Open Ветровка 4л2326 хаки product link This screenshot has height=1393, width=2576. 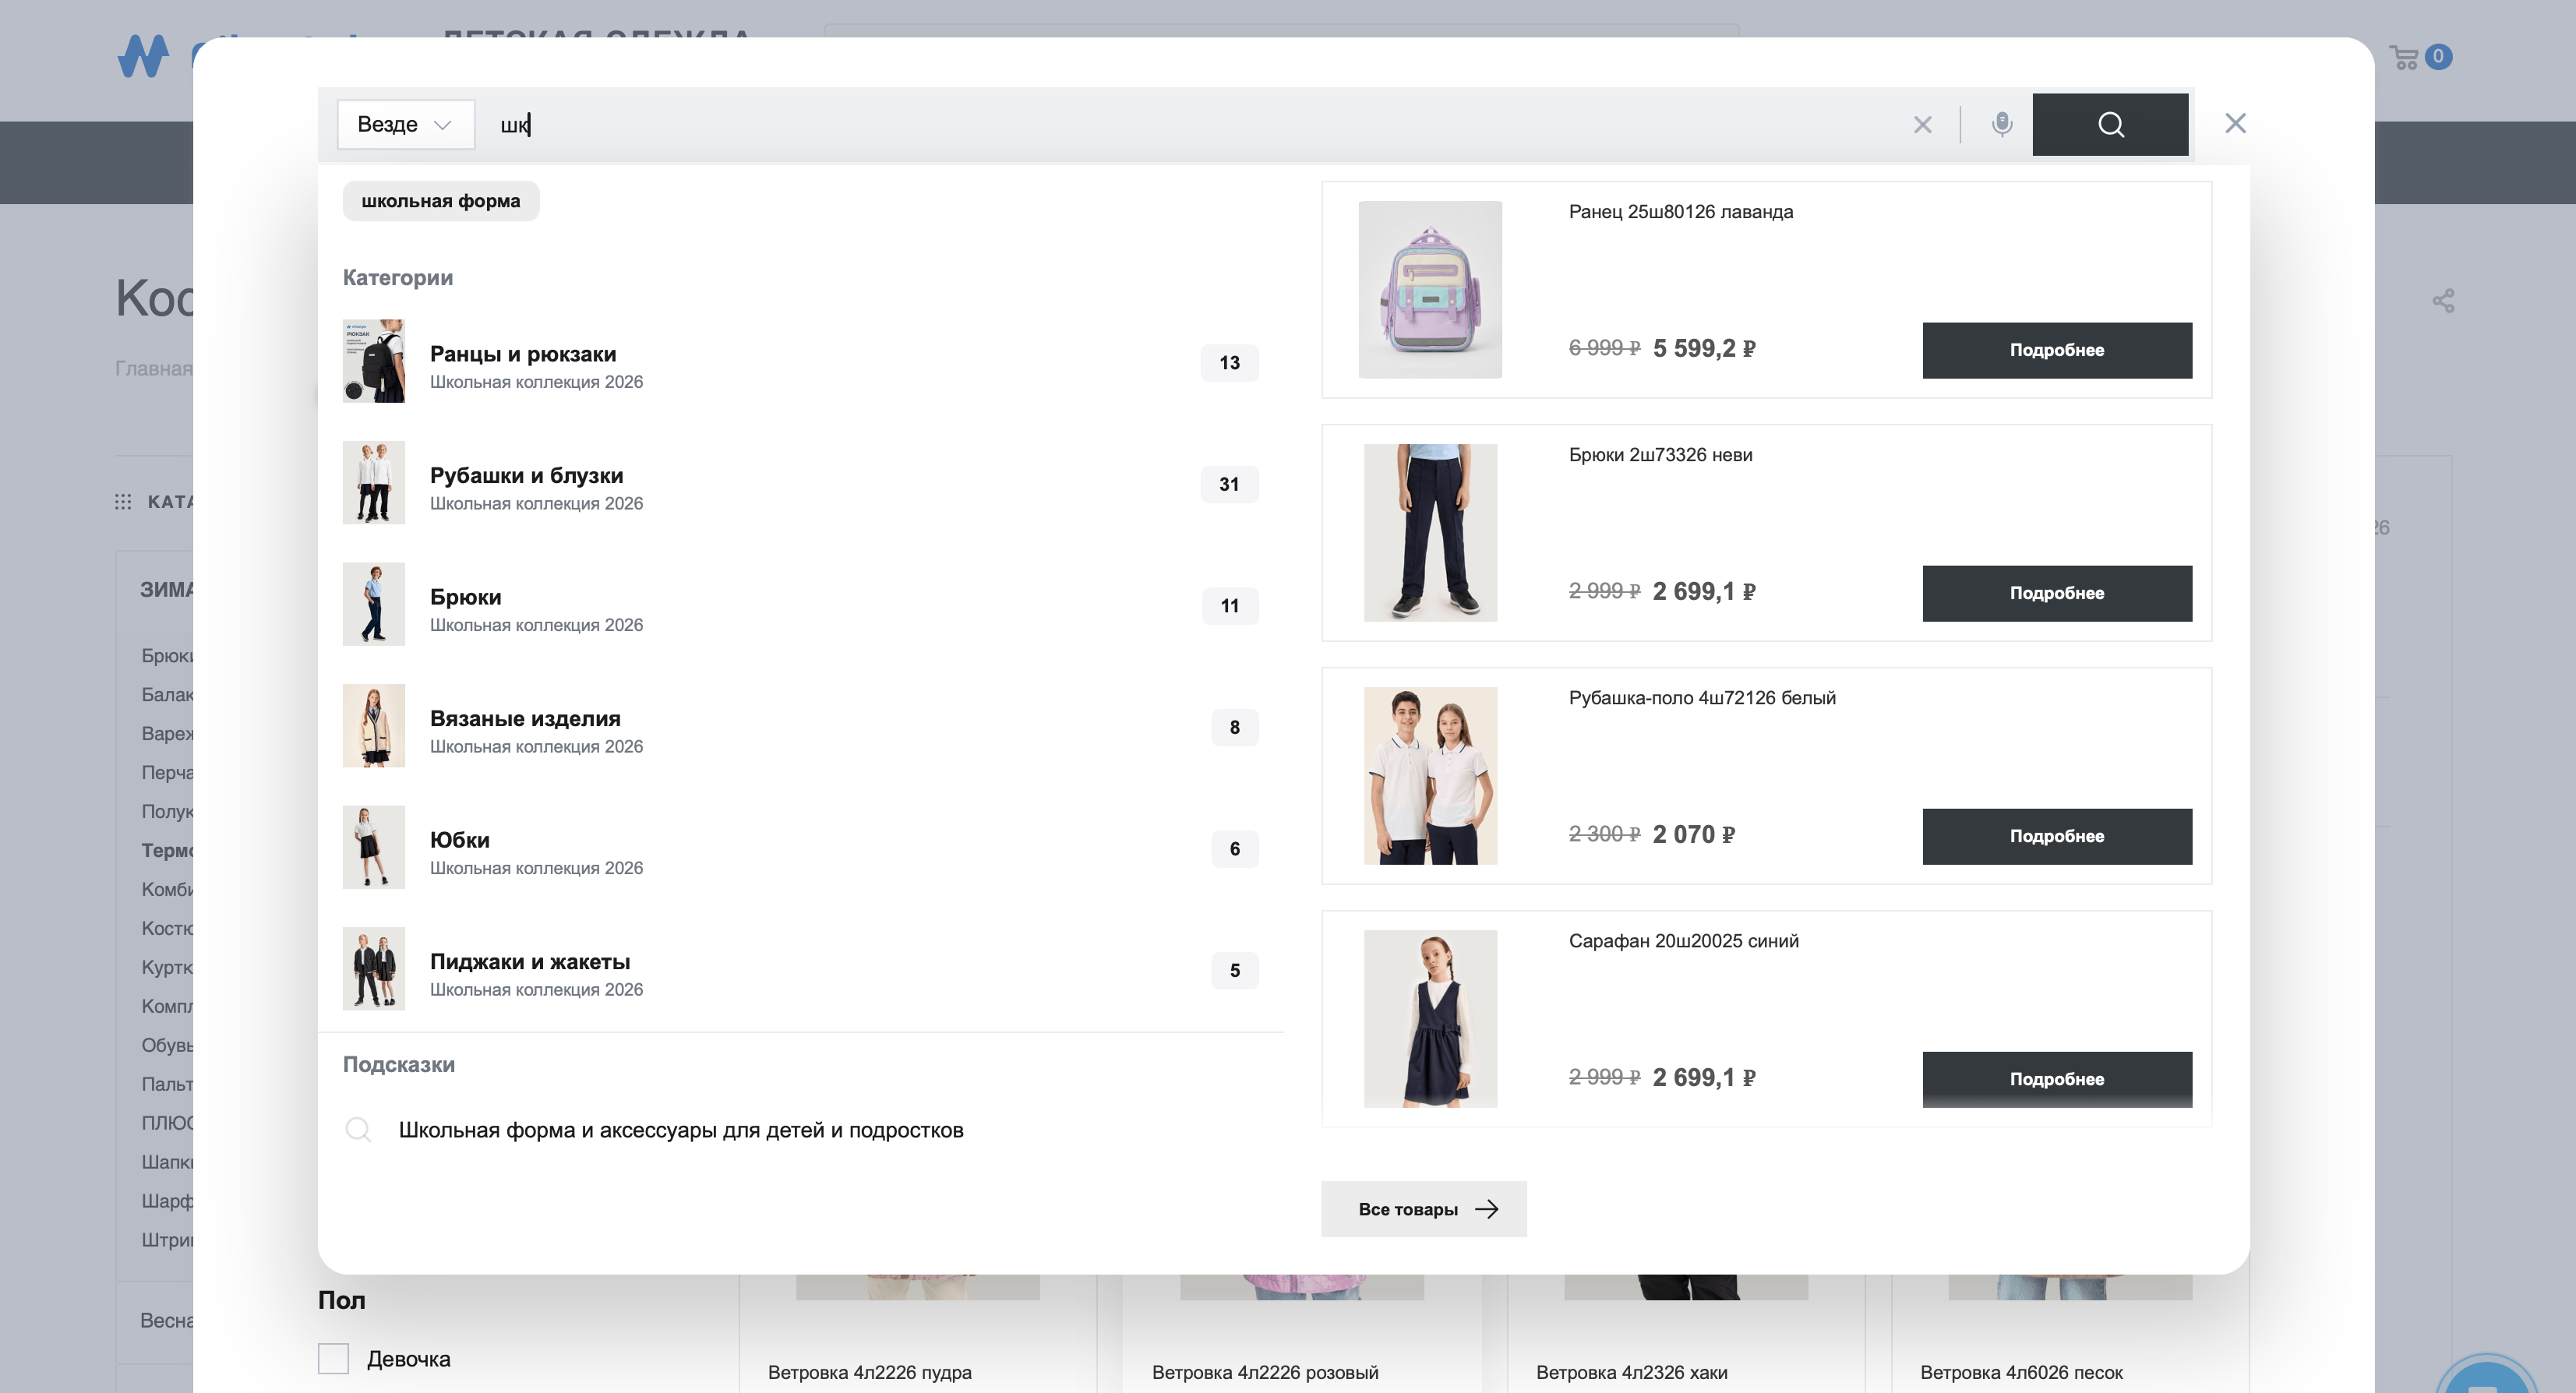[x=1631, y=1373]
